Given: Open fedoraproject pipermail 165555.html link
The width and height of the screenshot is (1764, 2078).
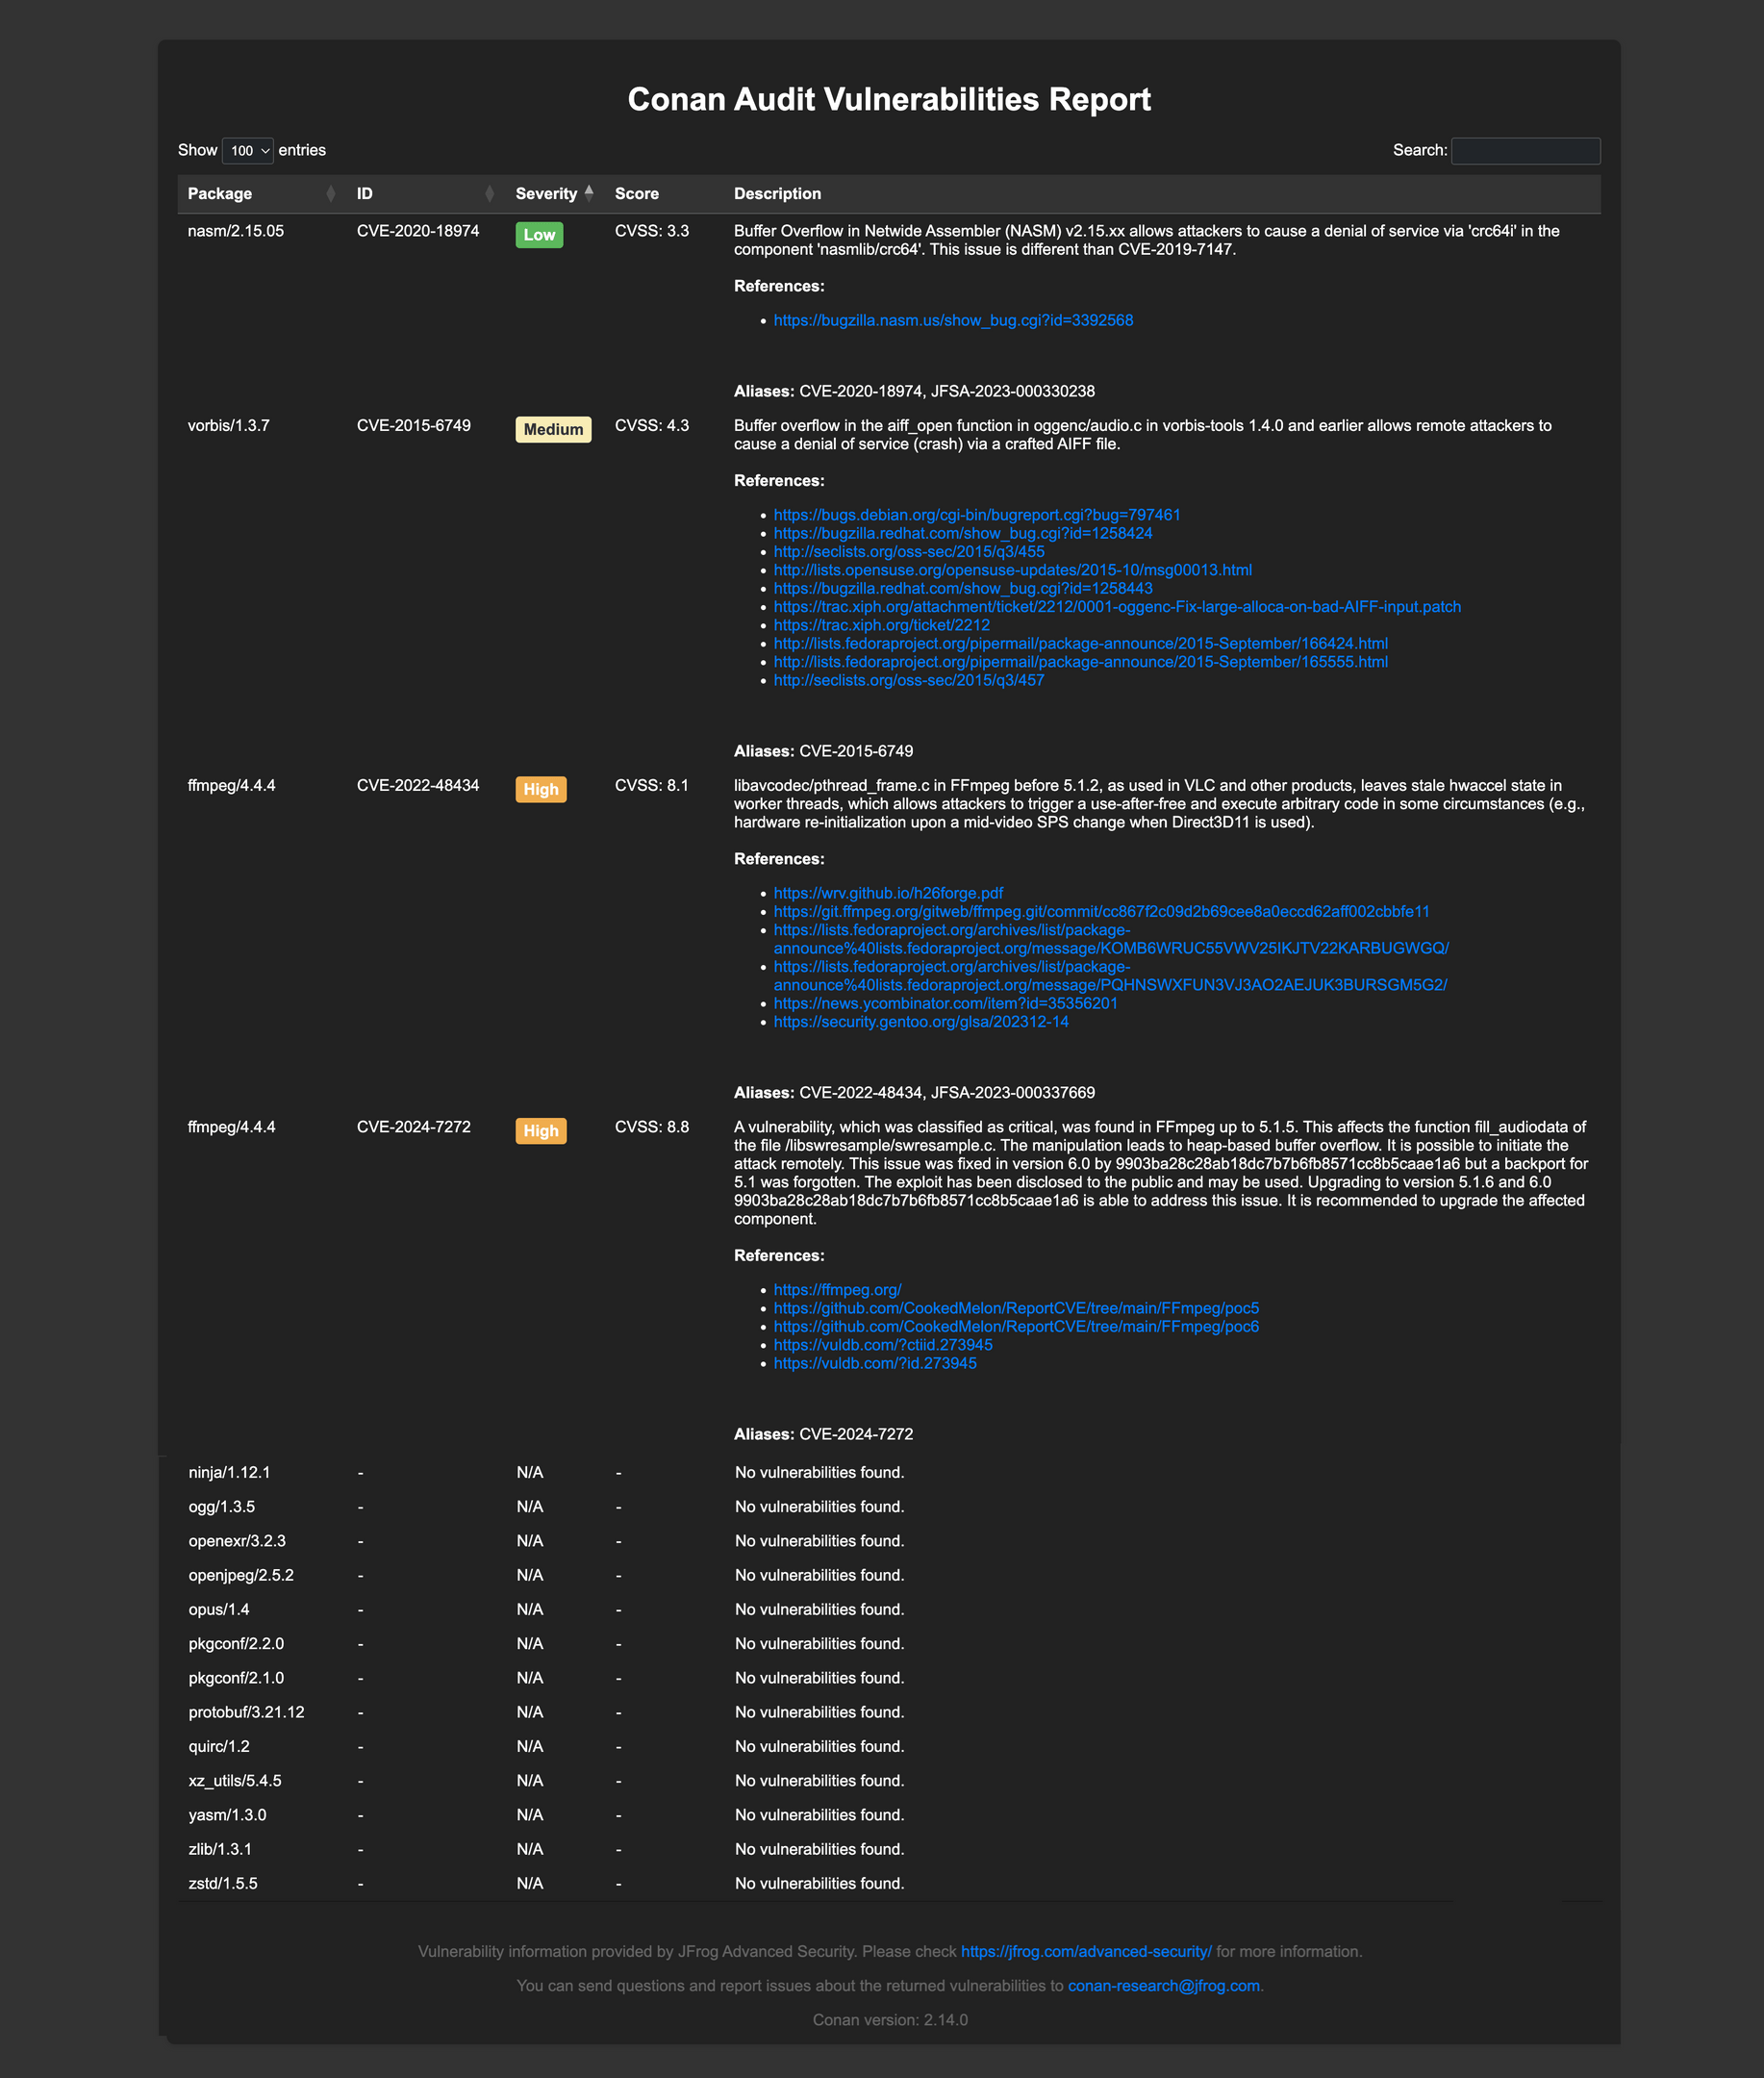Looking at the screenshot, I should coord(1080,662).
